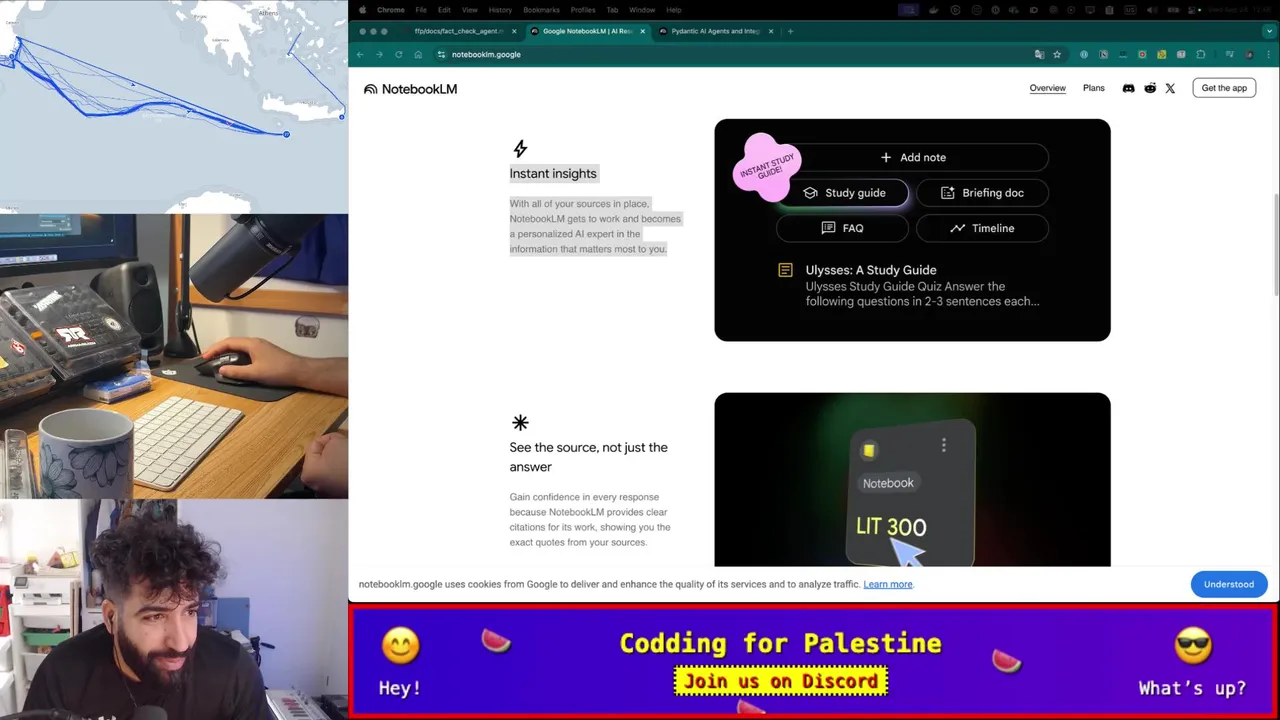This screenshot has height=720, width=1280.
Task: Switch to the fact_check_agent tab
Action: click(x=460, y=31)
